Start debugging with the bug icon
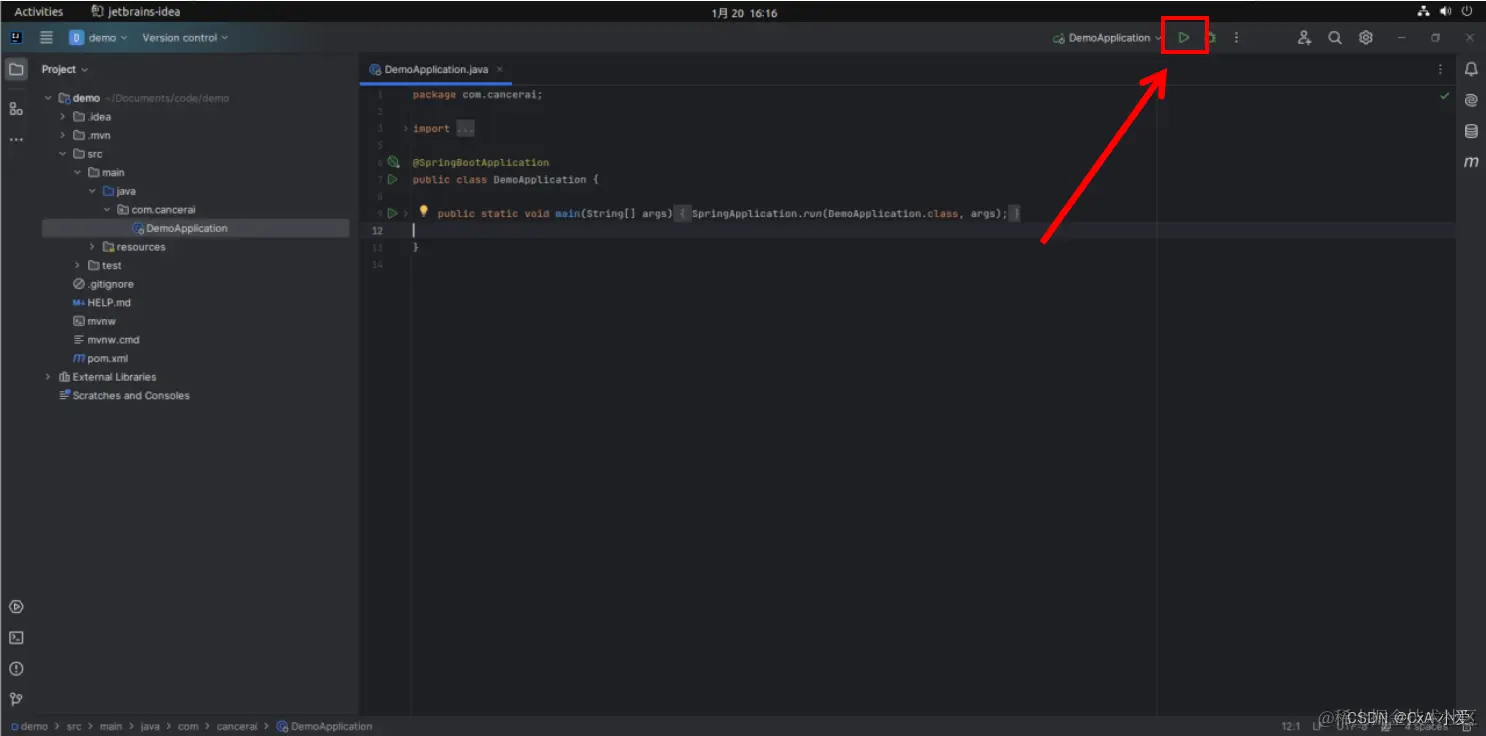1486x736 pixels. [1211, 38]
